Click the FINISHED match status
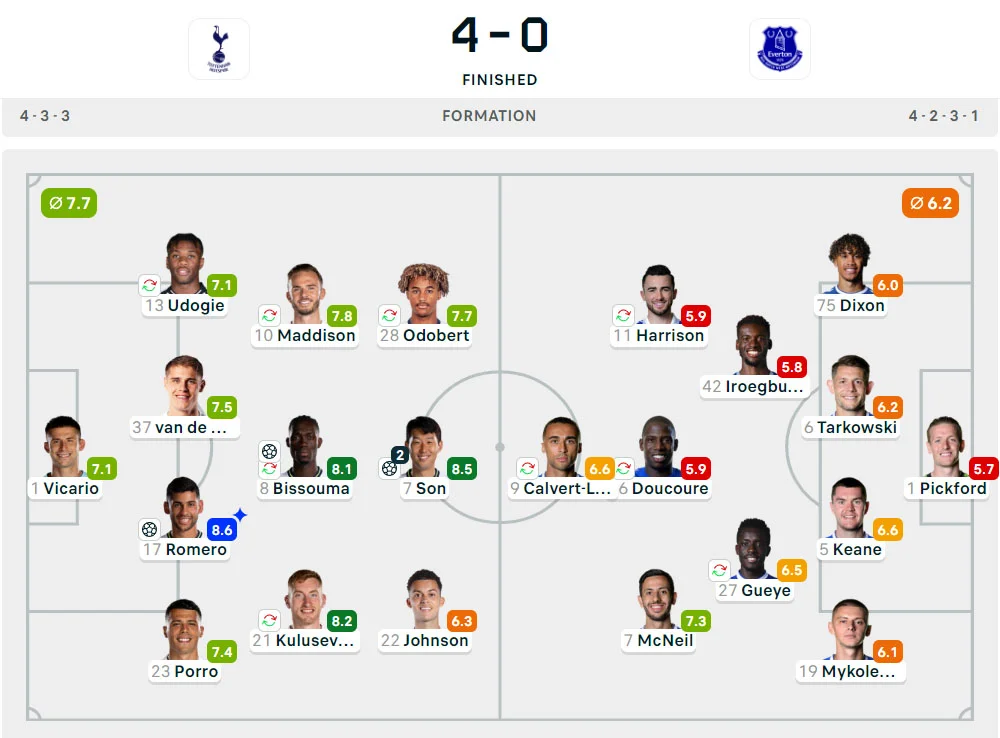 click(499, 80)
